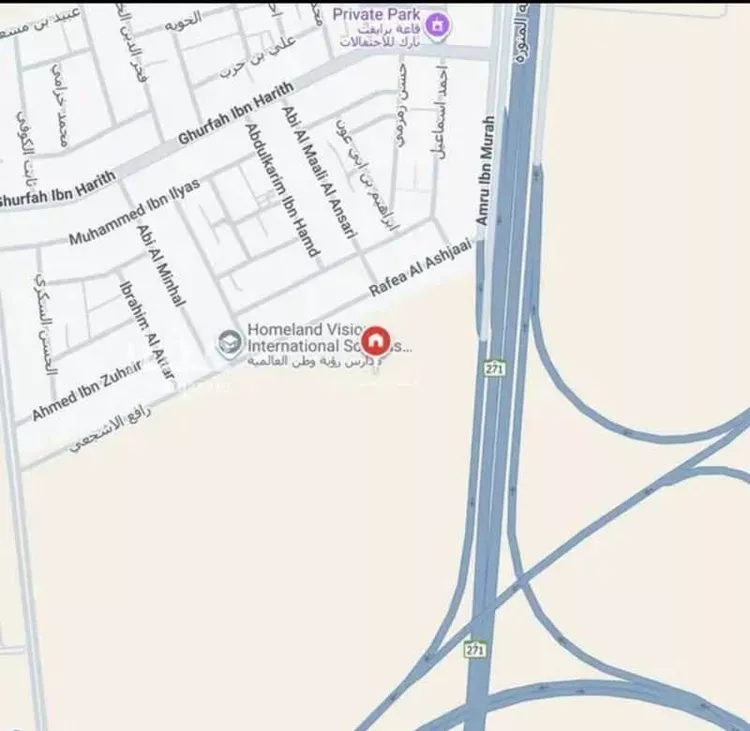
Task: Click the lower 271 highway shield
Action: (474, 649)
